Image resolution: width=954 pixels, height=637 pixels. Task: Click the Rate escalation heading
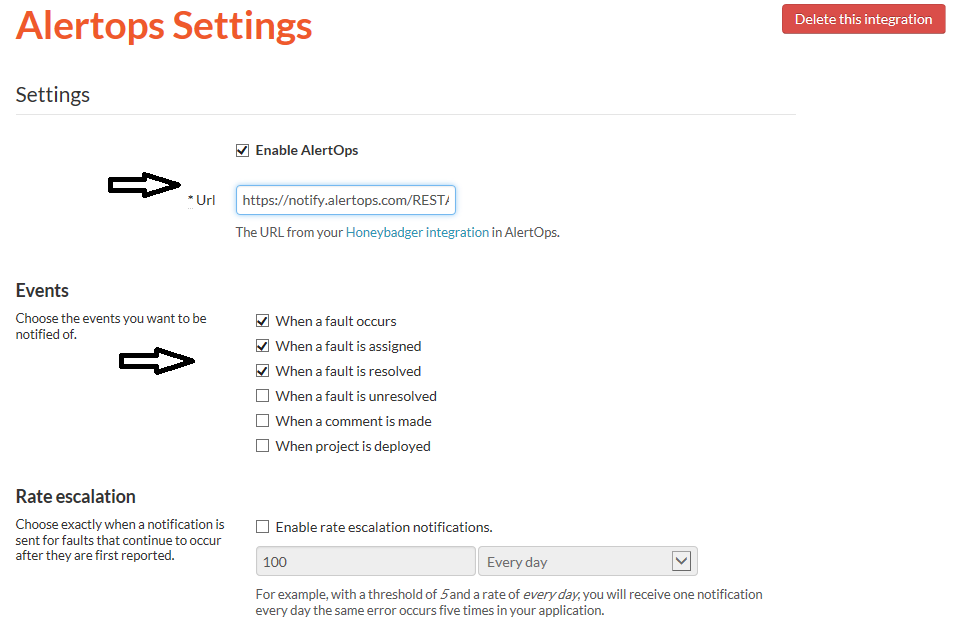coord(76,497)
